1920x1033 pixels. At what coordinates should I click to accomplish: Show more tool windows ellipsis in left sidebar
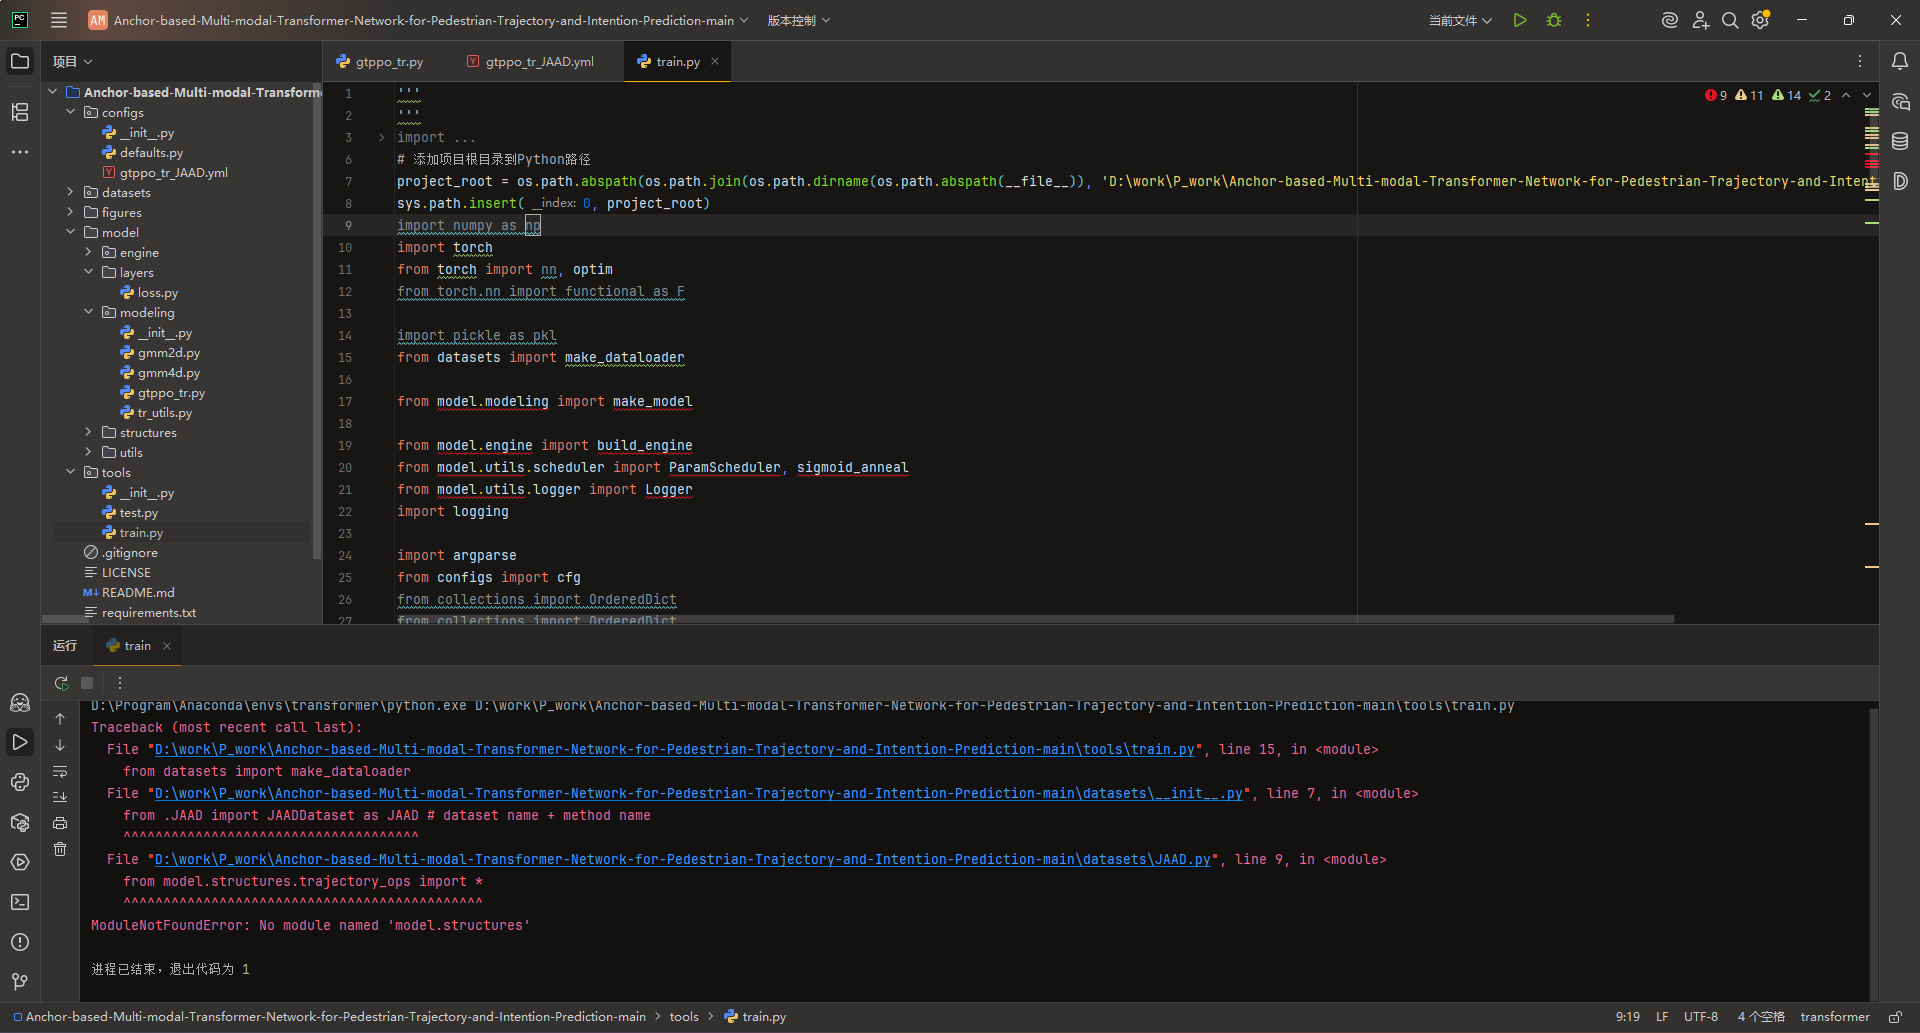(x=20, y=152)
